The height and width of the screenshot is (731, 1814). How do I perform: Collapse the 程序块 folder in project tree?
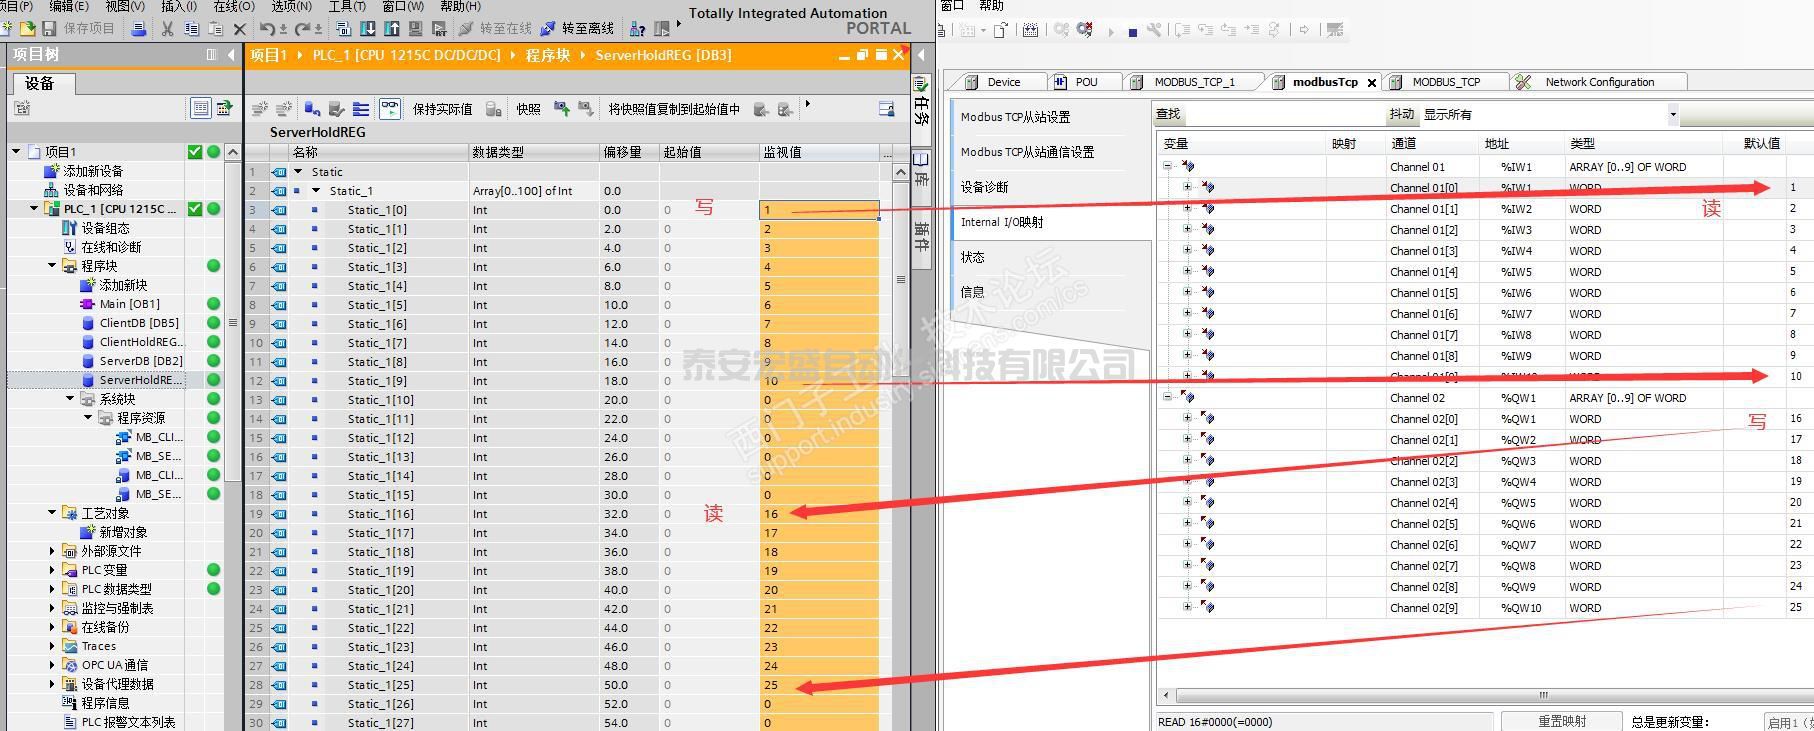(52, 266)
